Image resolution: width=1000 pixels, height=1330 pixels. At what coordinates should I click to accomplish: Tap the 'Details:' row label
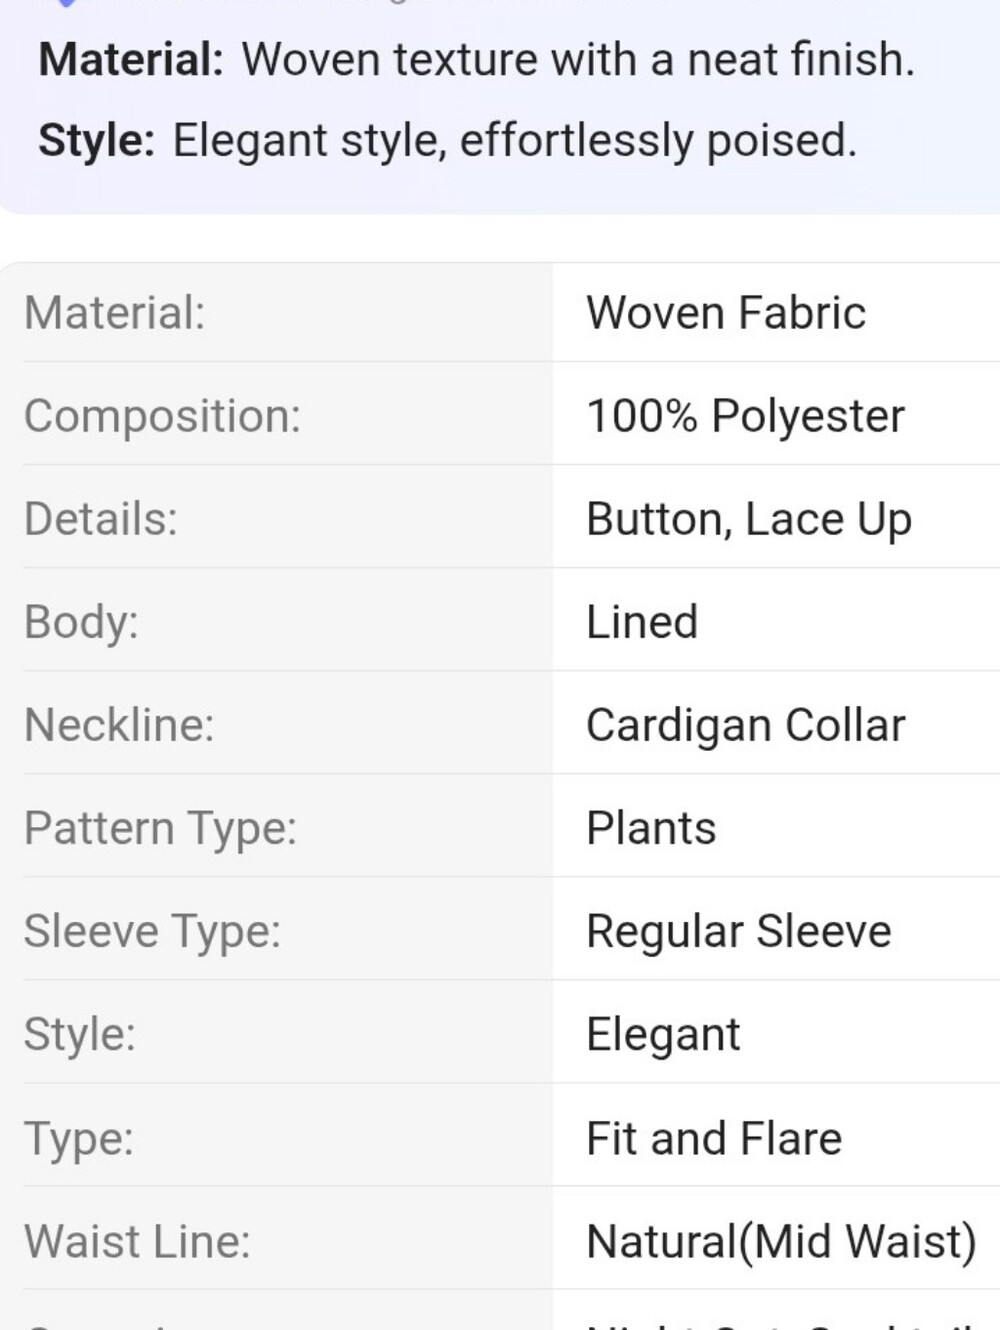point(101,519)
